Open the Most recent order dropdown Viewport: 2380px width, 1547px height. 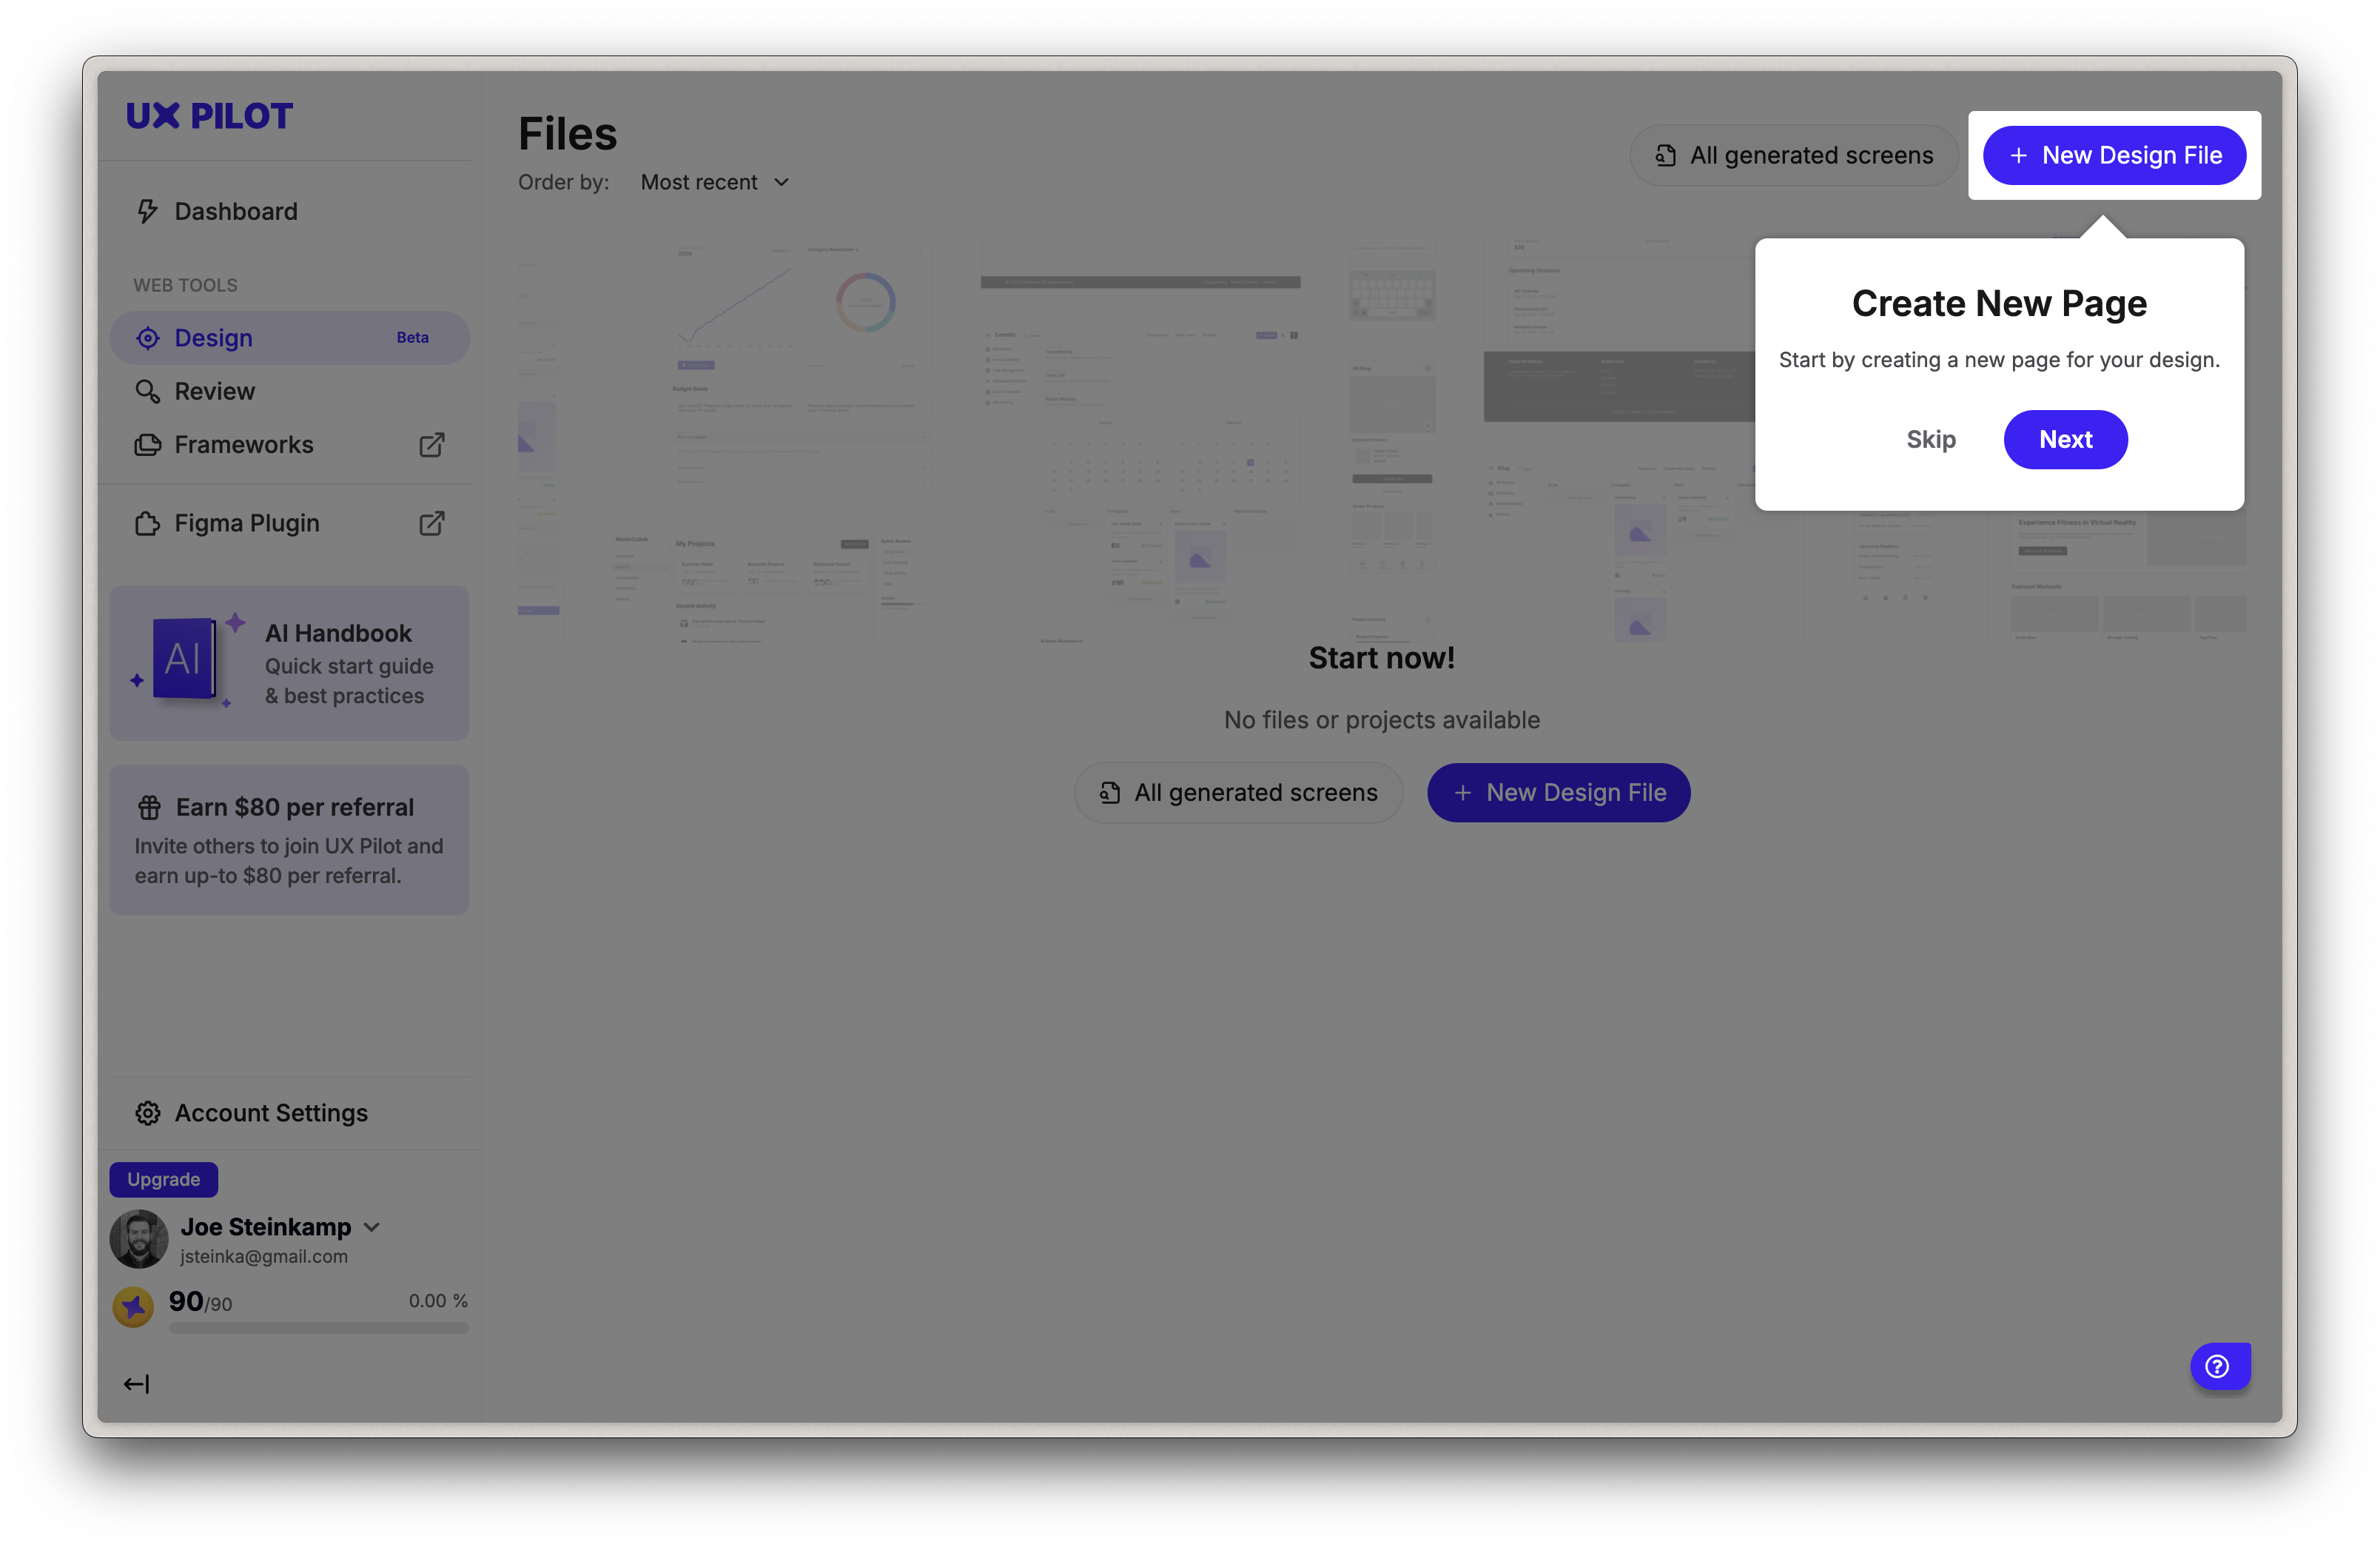(x=715, y=182)
